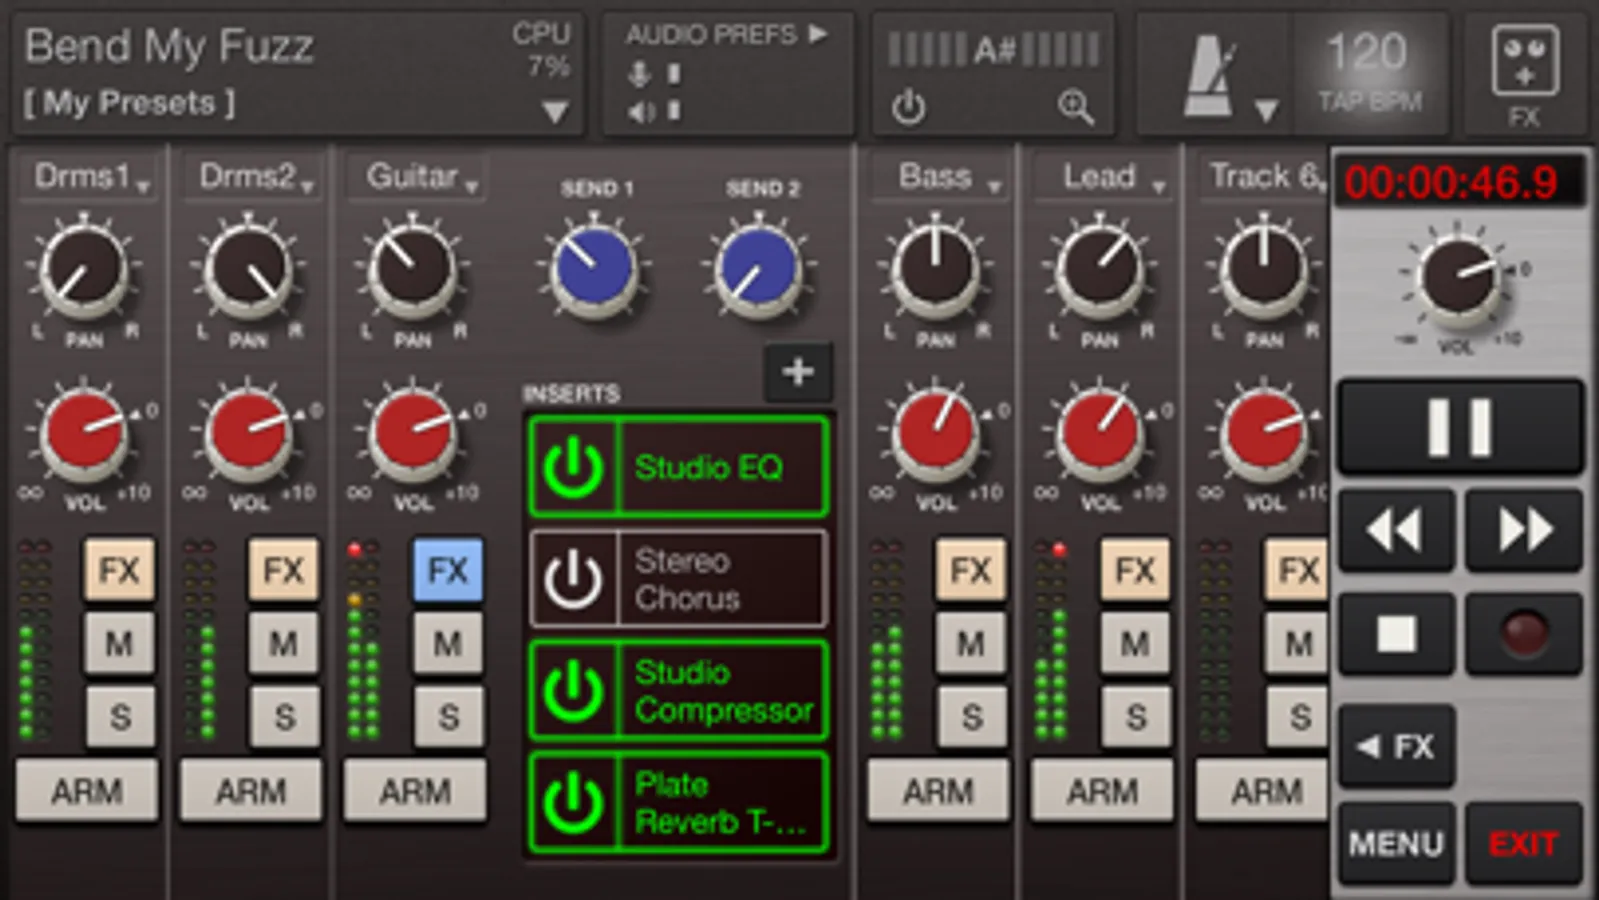Arm the Drms1 track for recording
The image size is (1599, 900).
pos(87,791)
